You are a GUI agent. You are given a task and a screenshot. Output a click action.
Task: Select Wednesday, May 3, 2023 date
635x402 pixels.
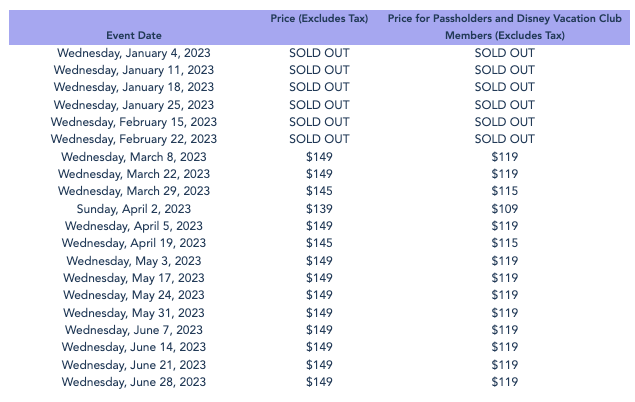[134, 261]
